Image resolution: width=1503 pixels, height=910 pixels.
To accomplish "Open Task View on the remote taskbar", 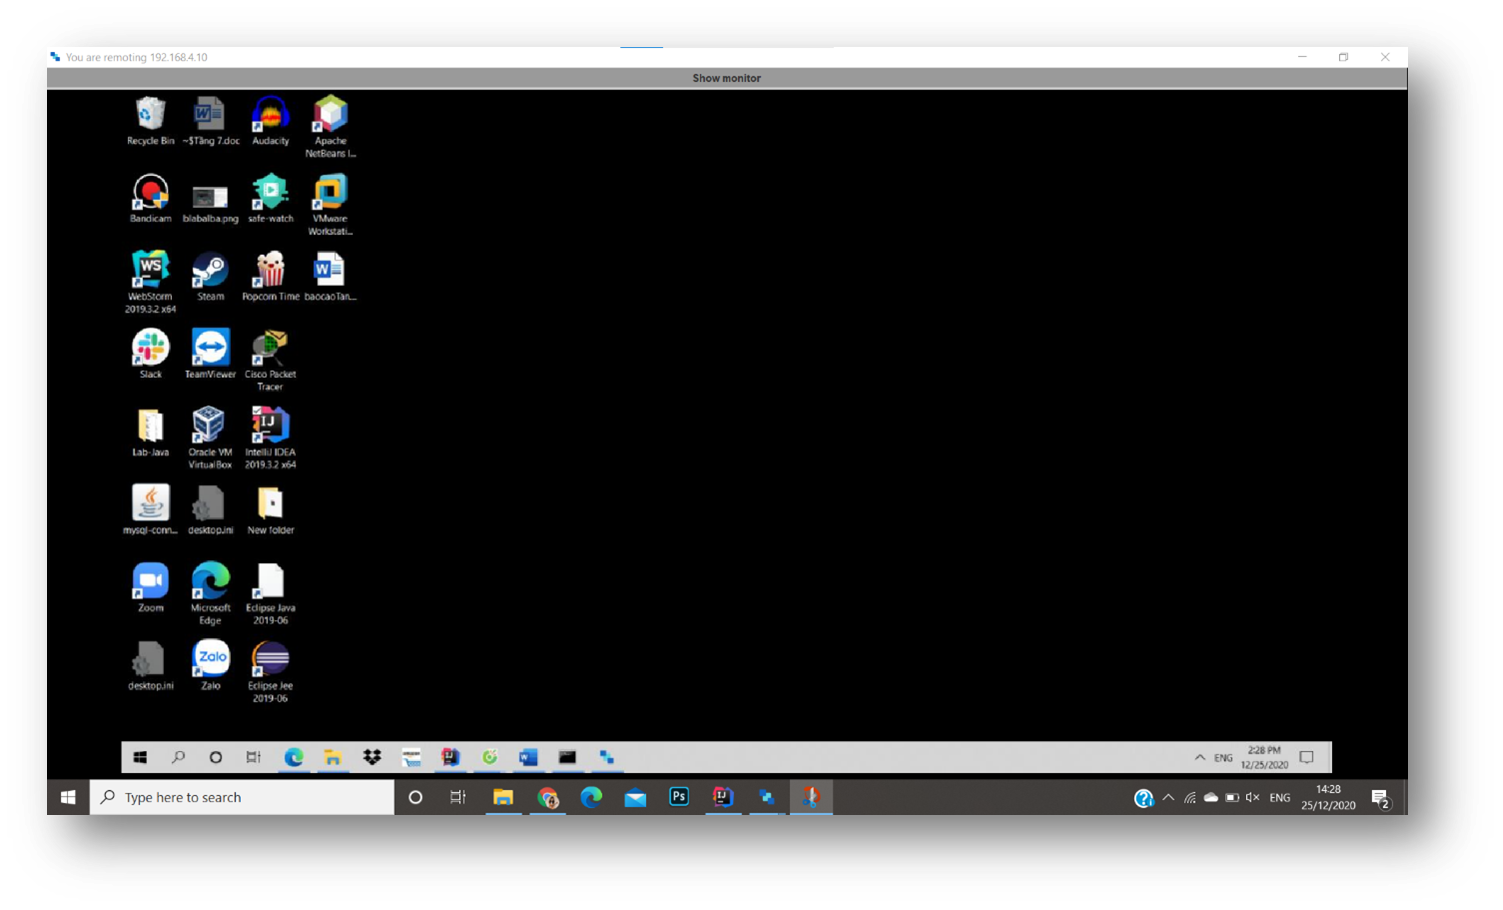I will tap(253, 757).
